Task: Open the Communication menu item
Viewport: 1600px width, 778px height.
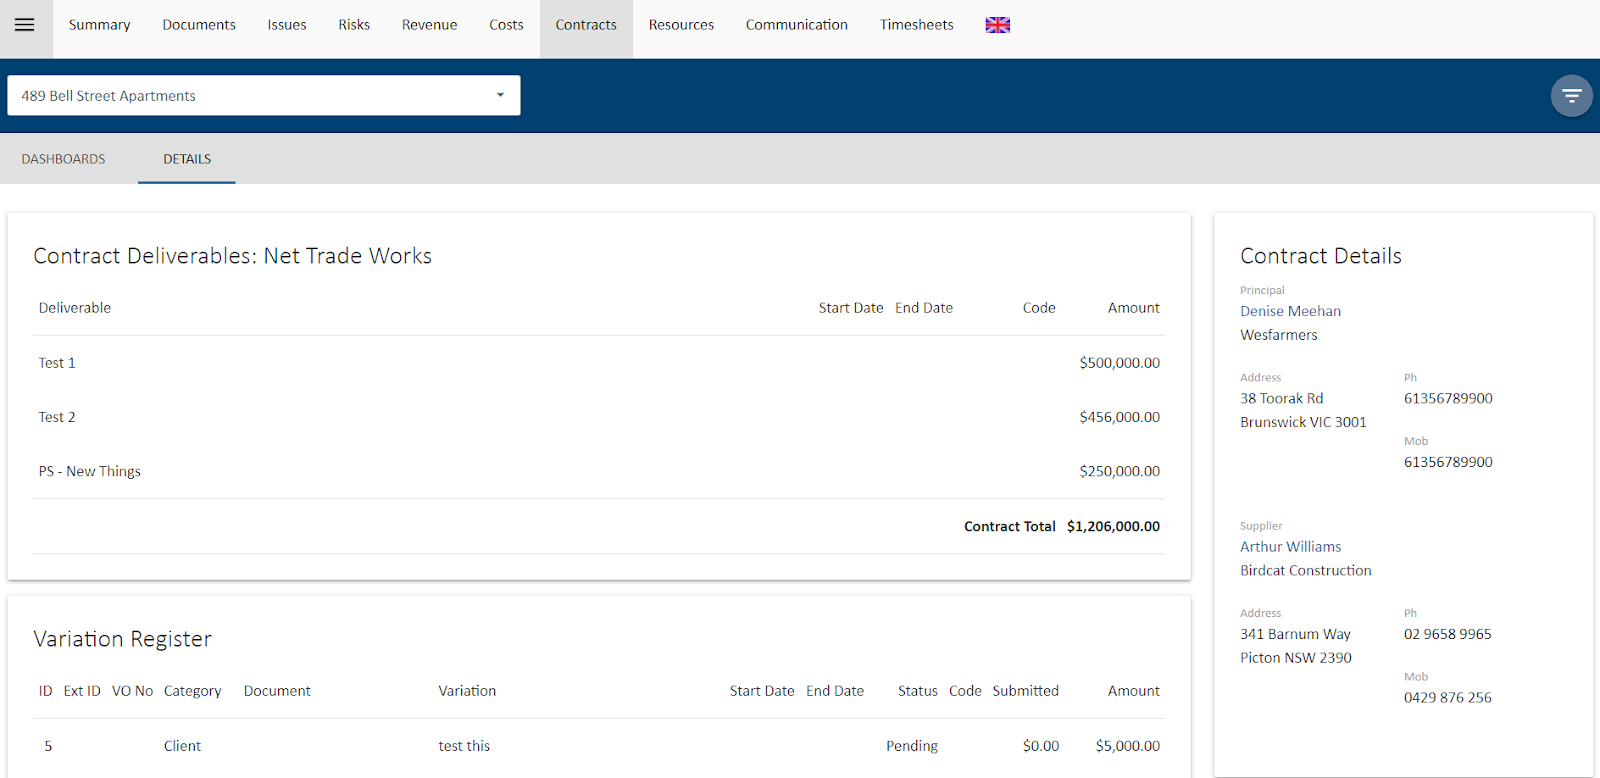Action: pyautogui.click(x=796, y=25)
